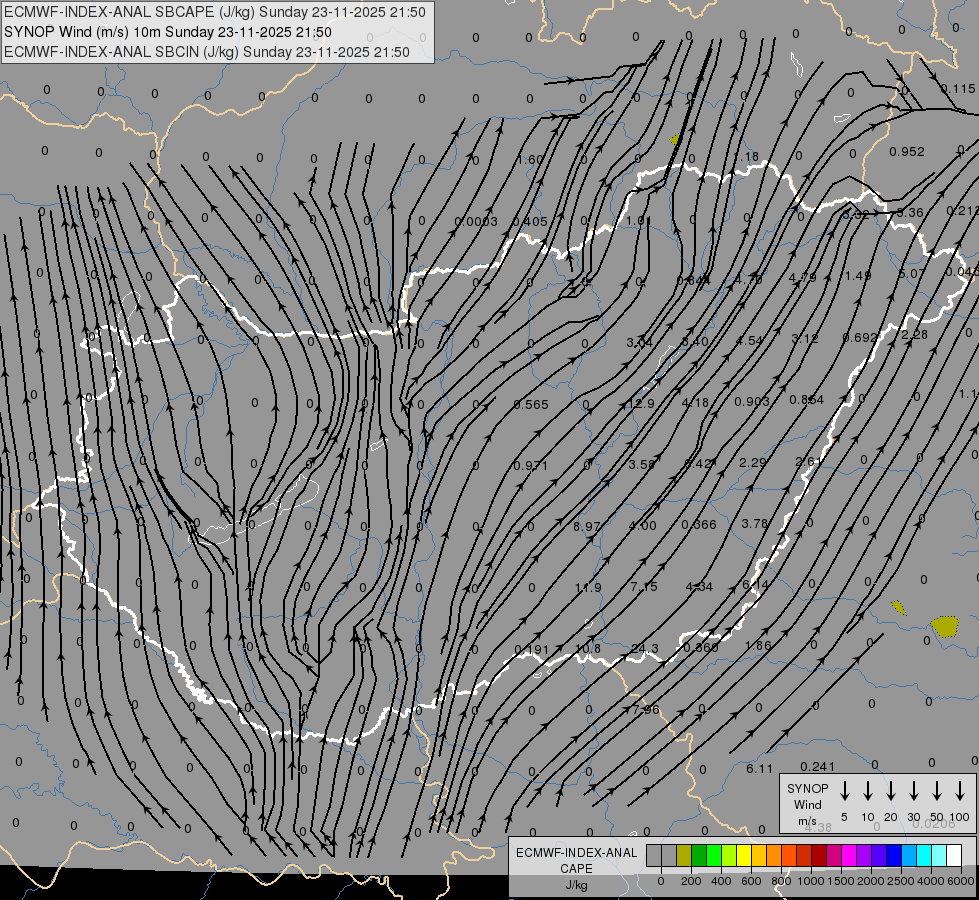
Task: Click the SYNOP Wind 10m title line
Action: 168,32
